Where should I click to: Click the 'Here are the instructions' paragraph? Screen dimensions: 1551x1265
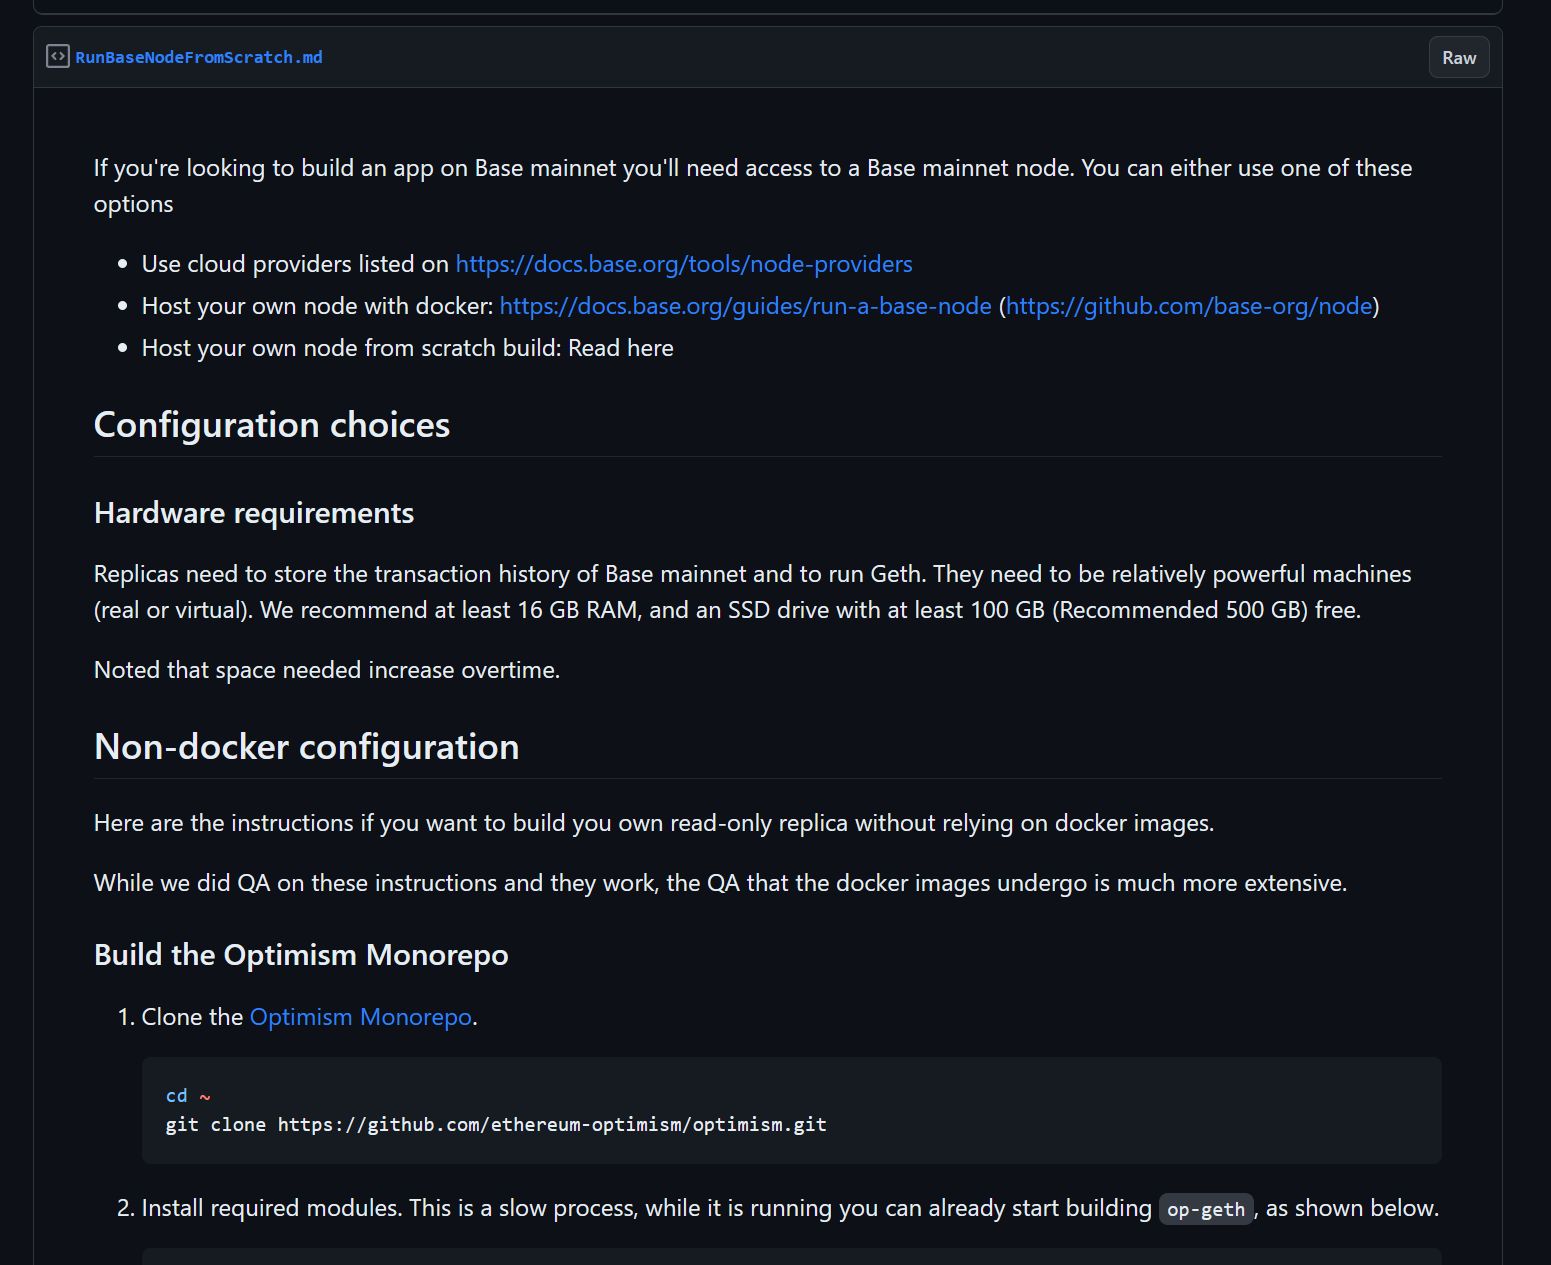tap(654, 823)
